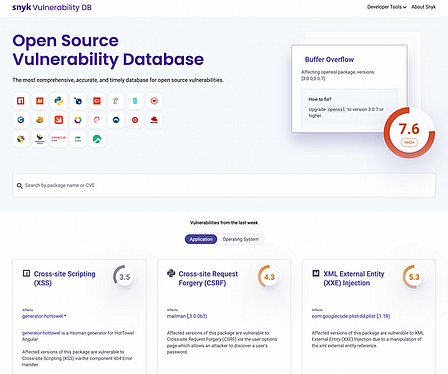Select the Swift ecosystem icon
The height and width of the screenshot is (374, 448).
[59, 120]
